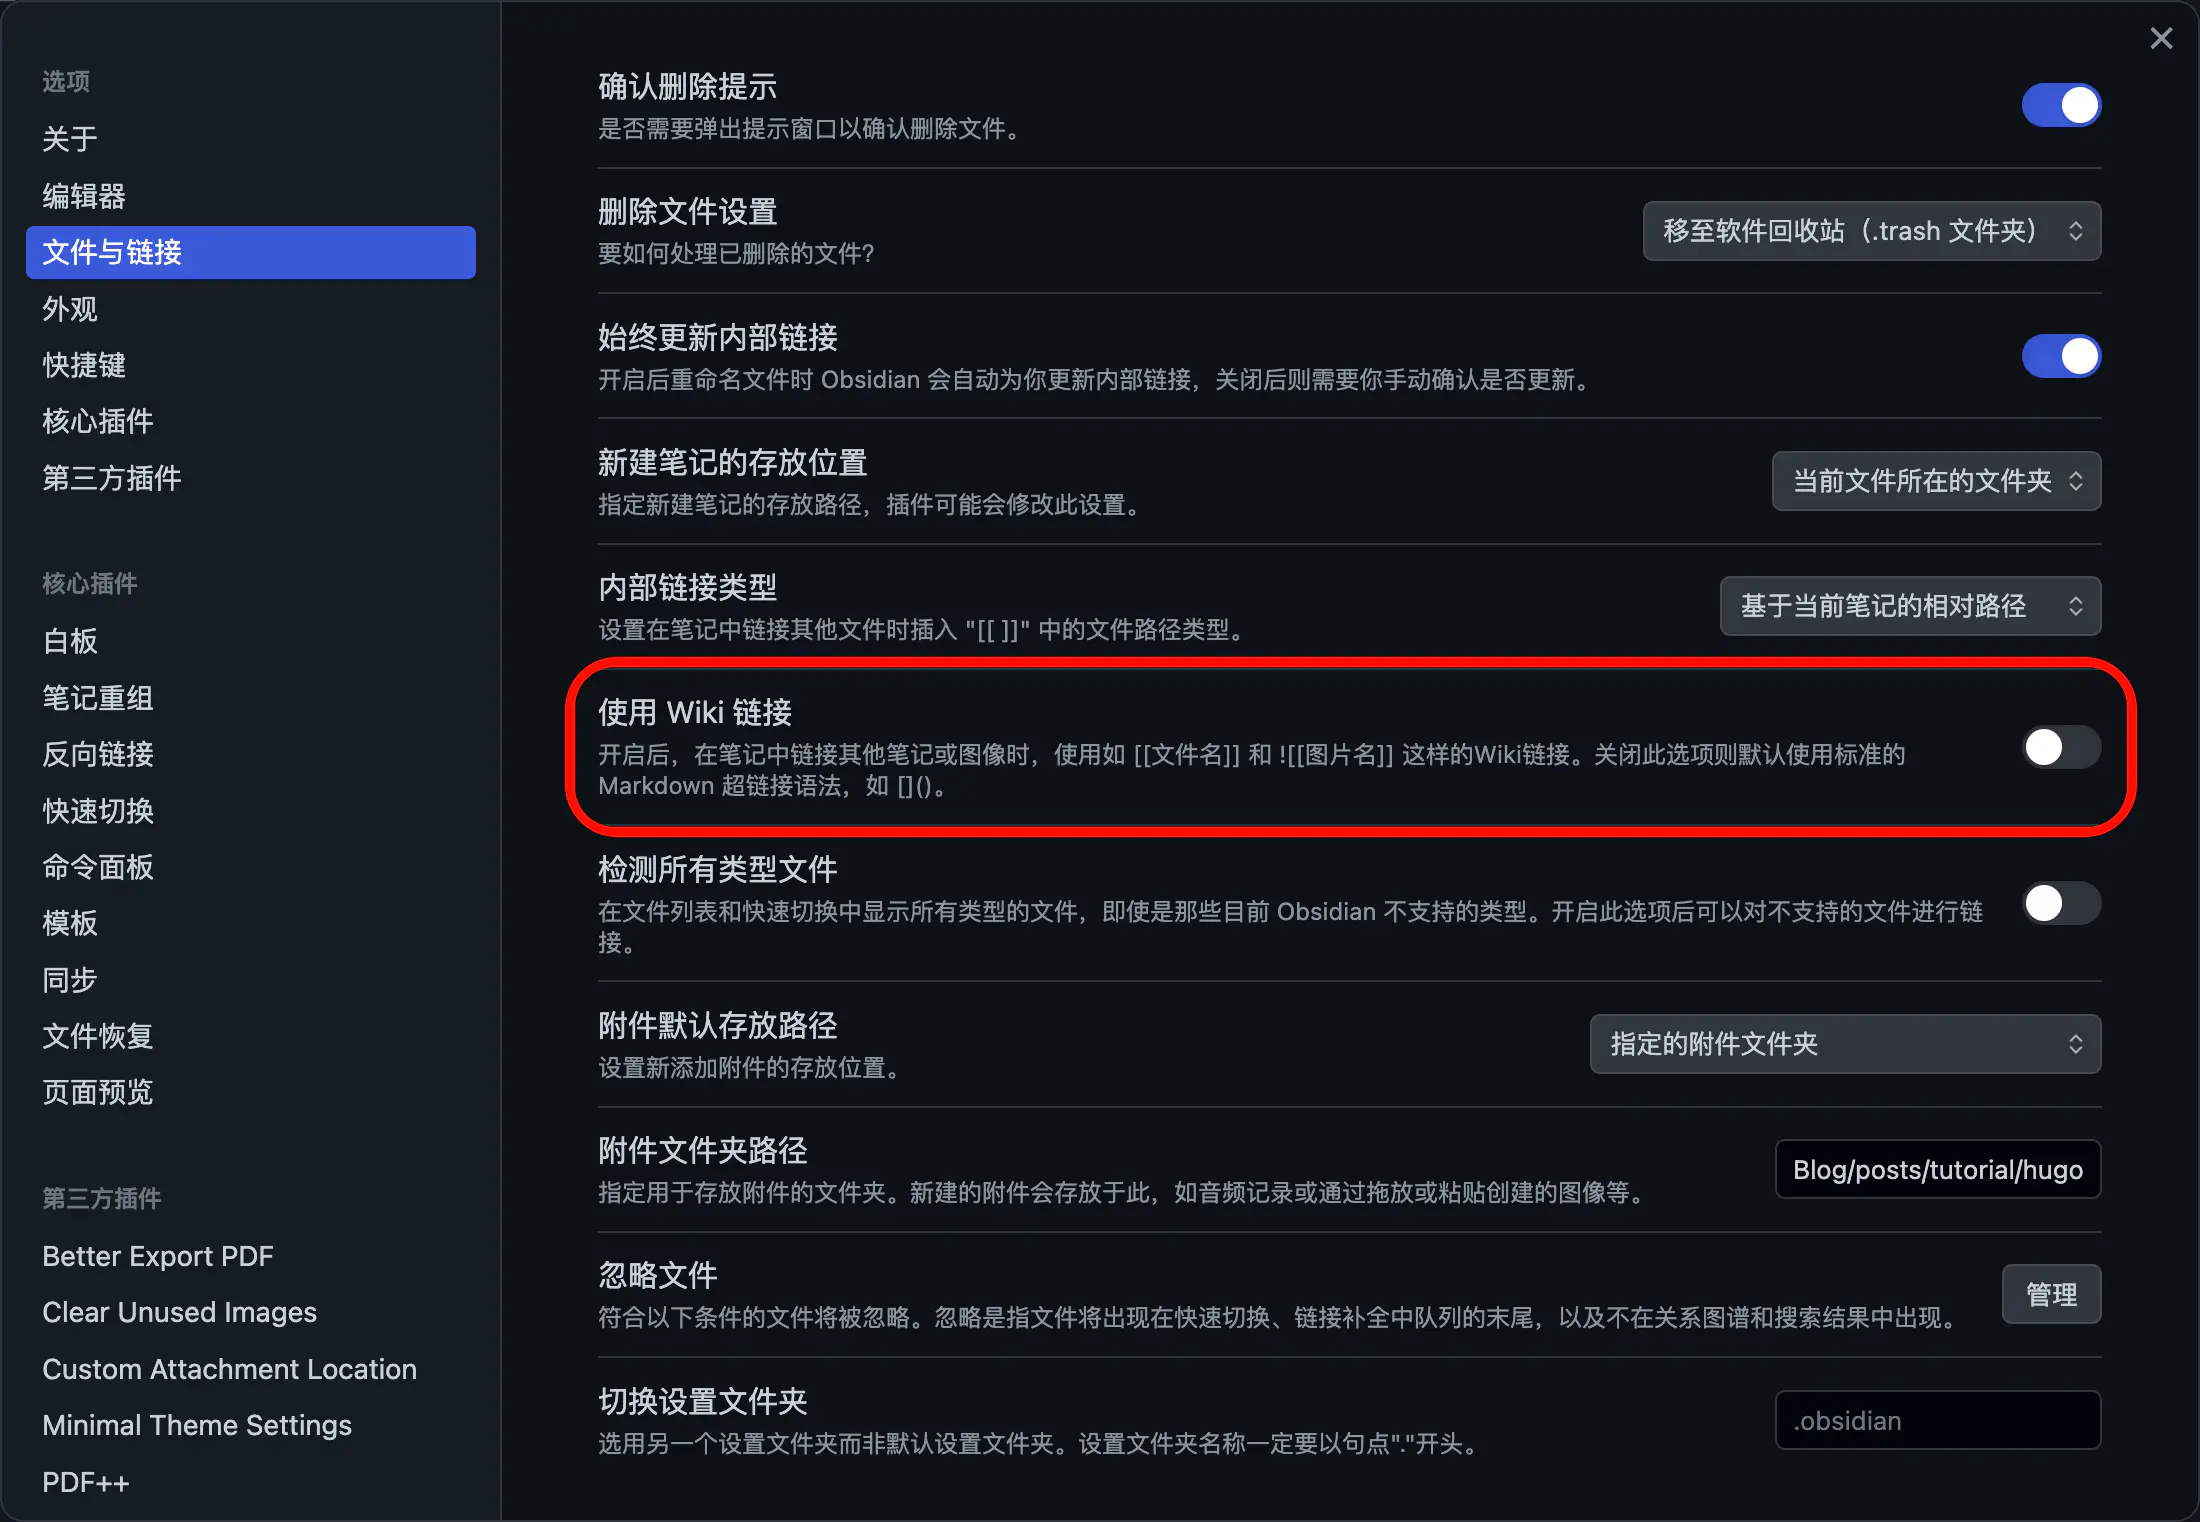Select Better Export PDF plugin settings

(x=158, y=1256)
